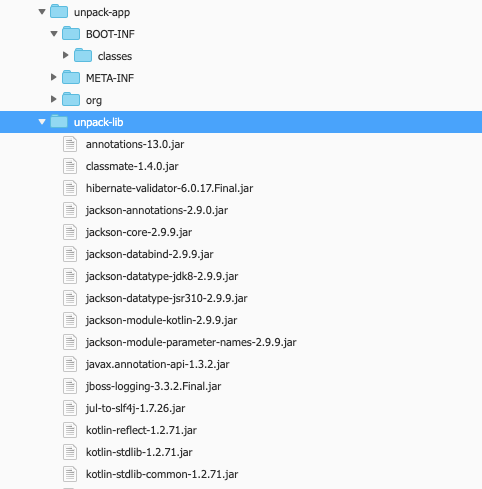Click the jackson-core-2.9.9.jar file icon

[x=70, y=232]
